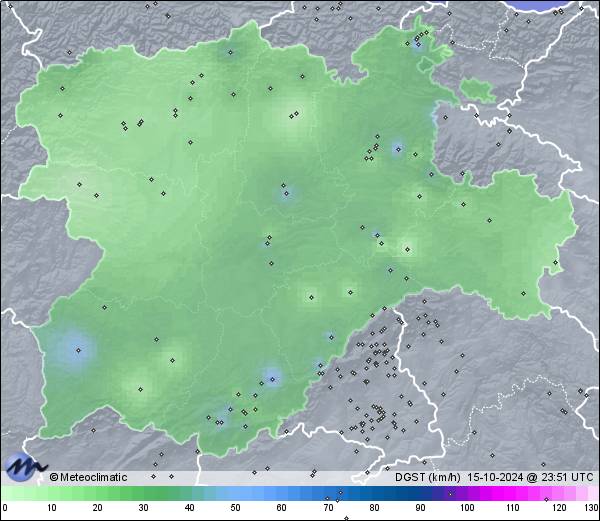Click the scale value 110
Screen dimensions: 600x521
(x=513, y=508)
